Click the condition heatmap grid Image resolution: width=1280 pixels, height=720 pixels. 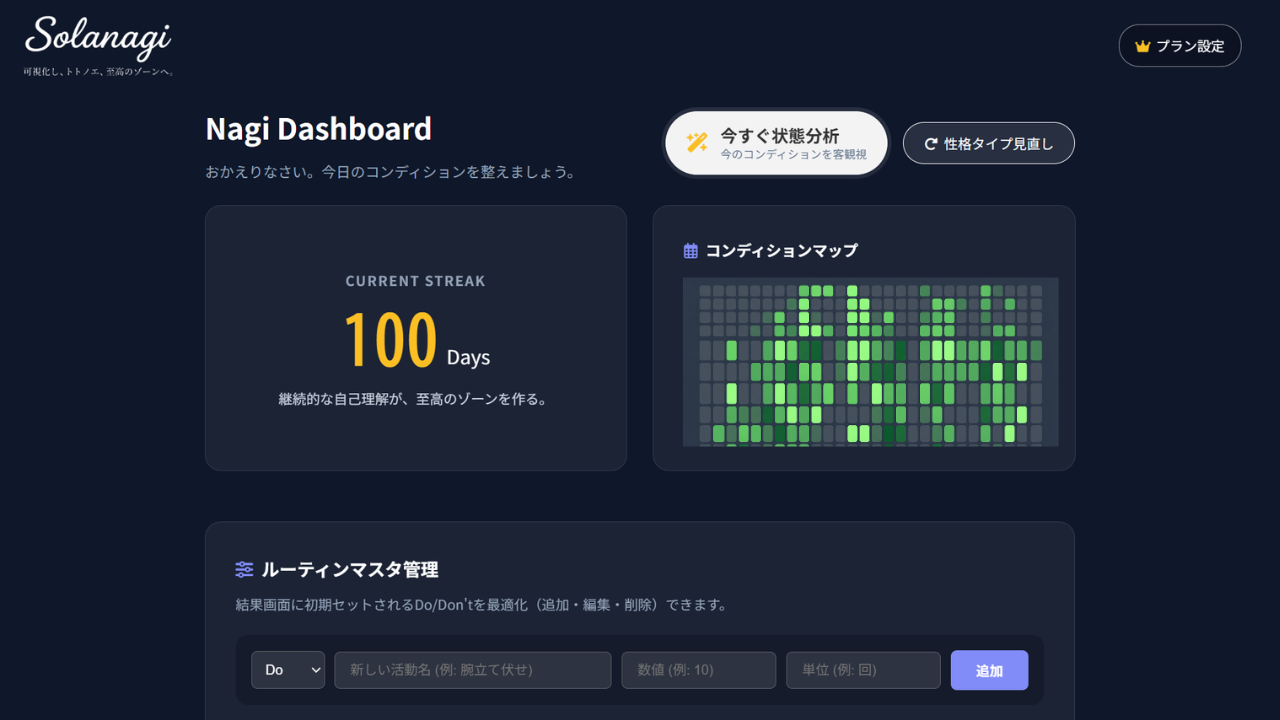[x=870, y=362]
